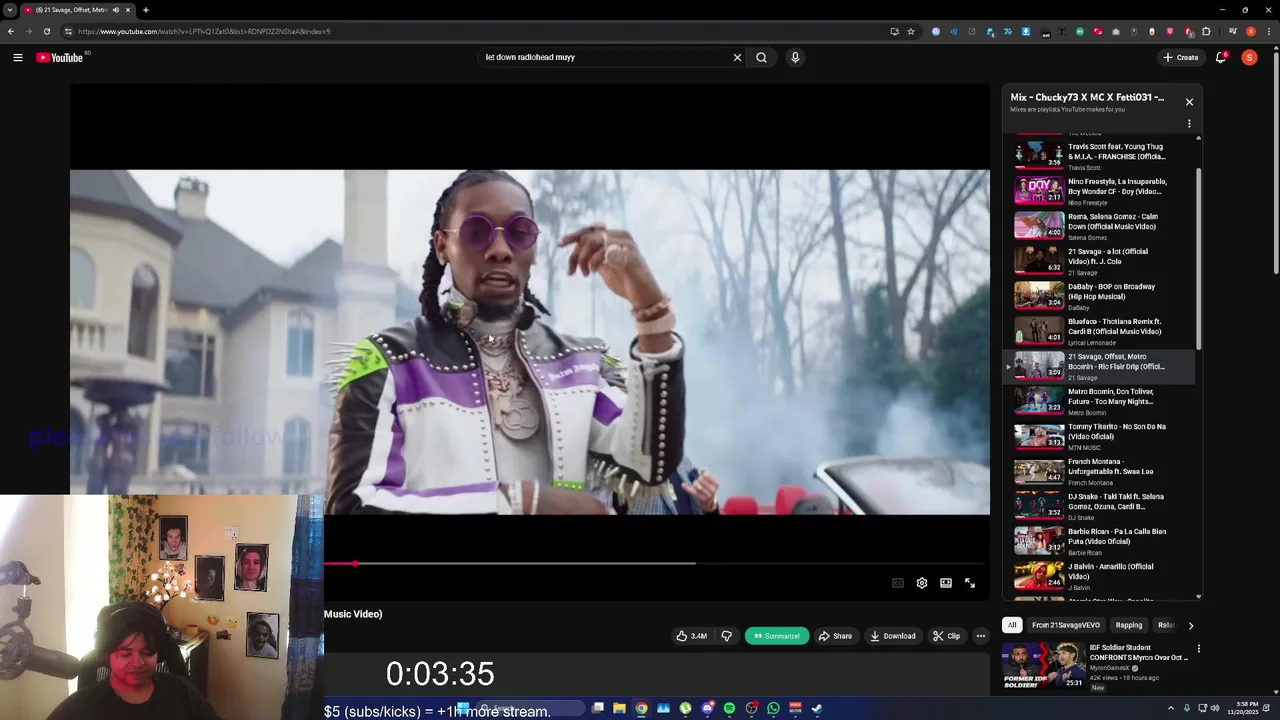Open more actions ellipsis under video
The image size is (1280, 720).
point(981,636)
